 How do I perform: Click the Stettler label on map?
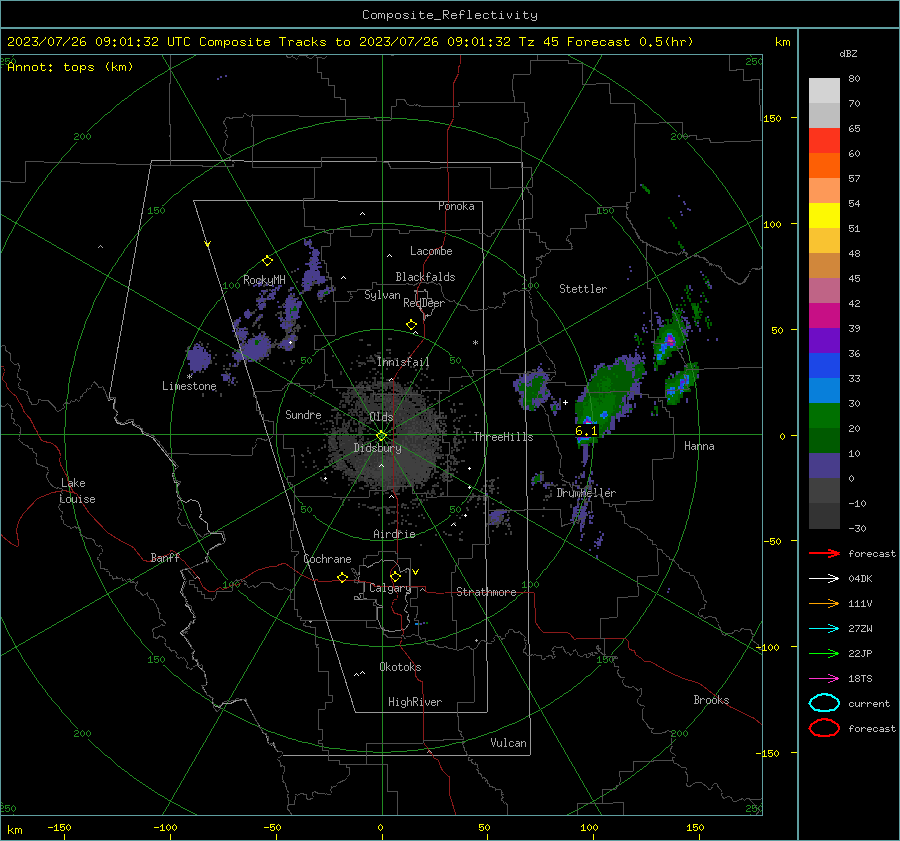583,289
